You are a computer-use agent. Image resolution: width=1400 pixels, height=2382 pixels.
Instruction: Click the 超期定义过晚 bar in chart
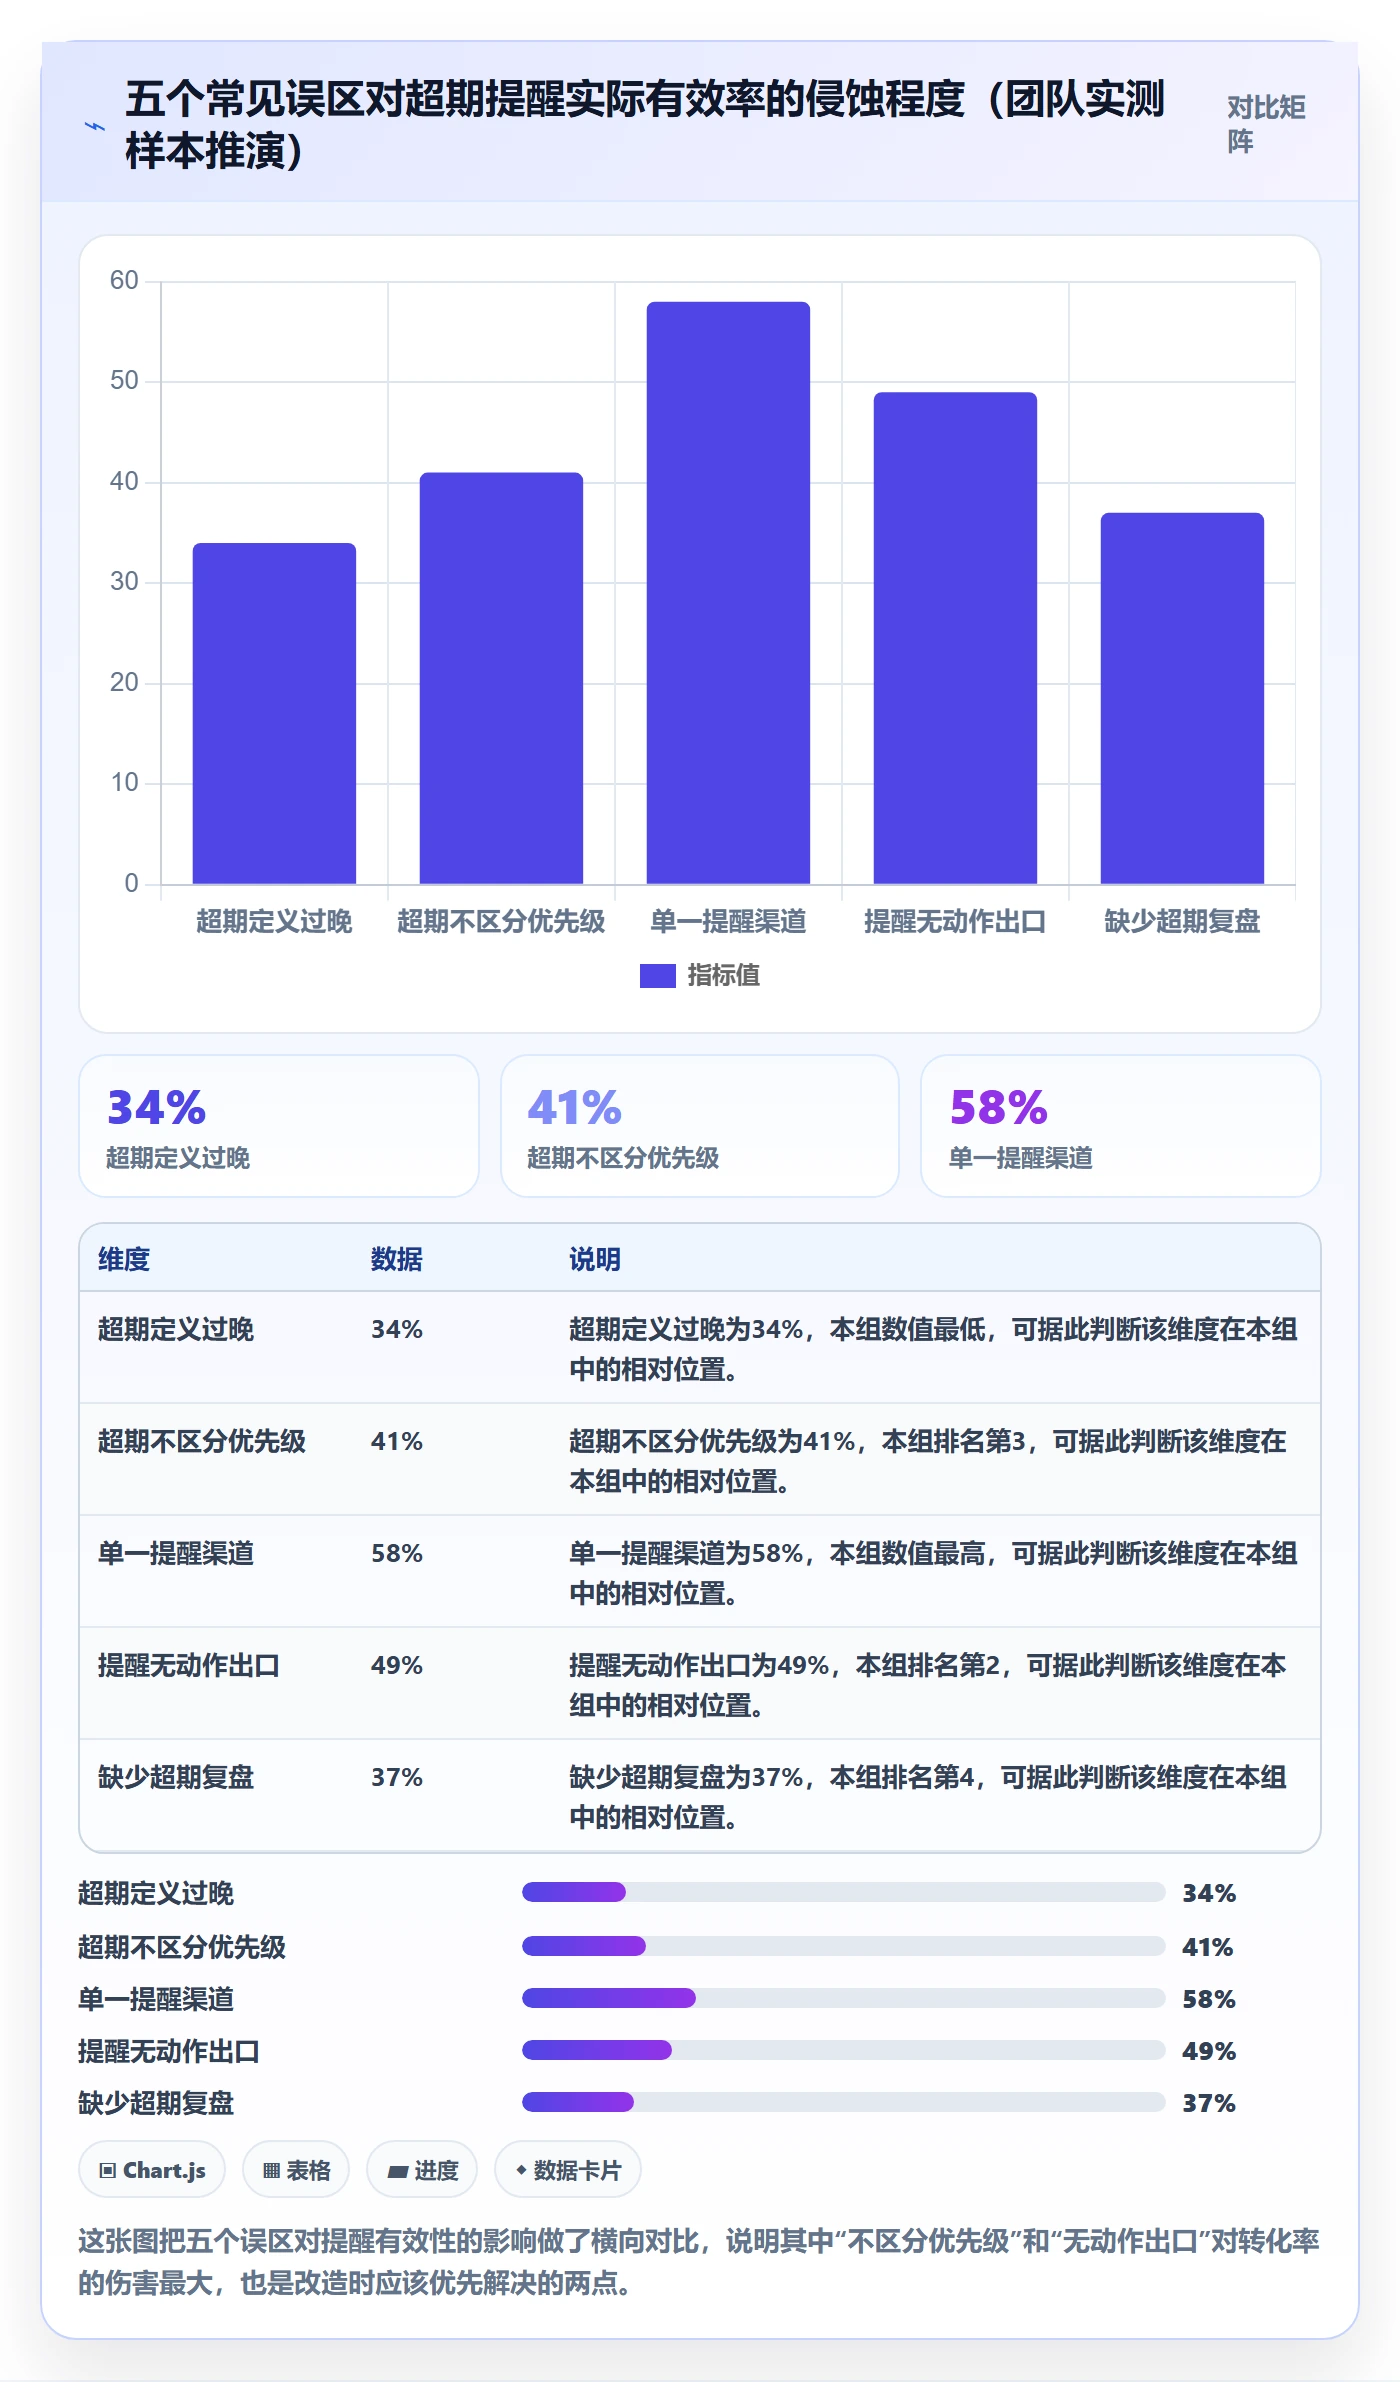pos(274,713)
